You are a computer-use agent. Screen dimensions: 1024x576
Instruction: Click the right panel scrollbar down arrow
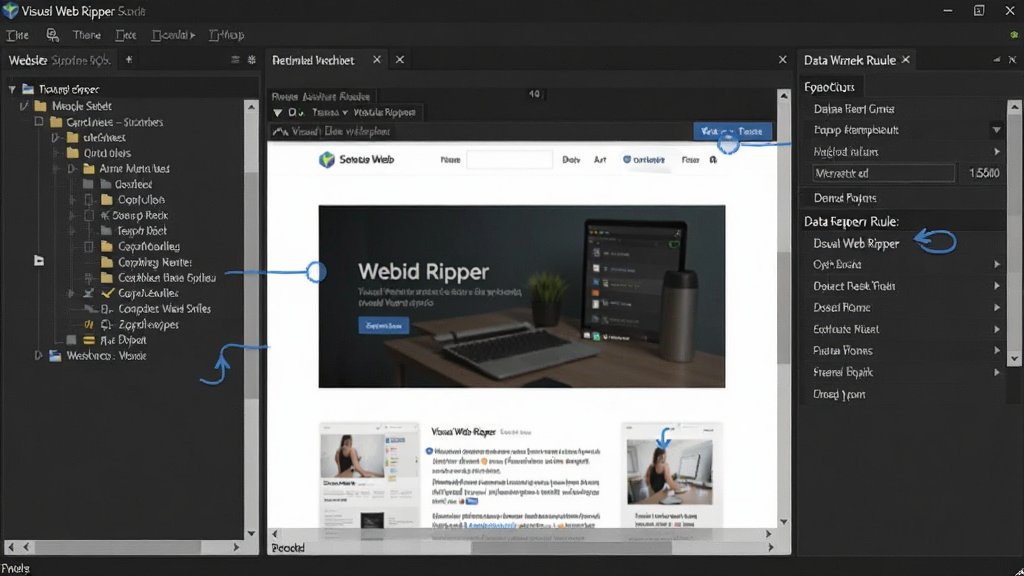click(1014, 359)
